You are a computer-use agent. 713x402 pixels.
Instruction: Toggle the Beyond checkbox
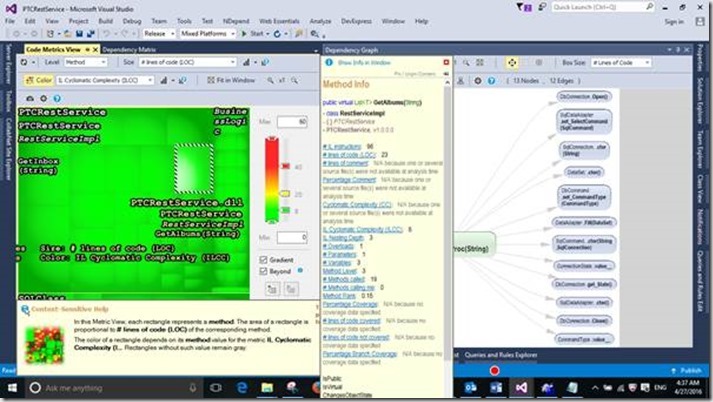pos(263,271)
